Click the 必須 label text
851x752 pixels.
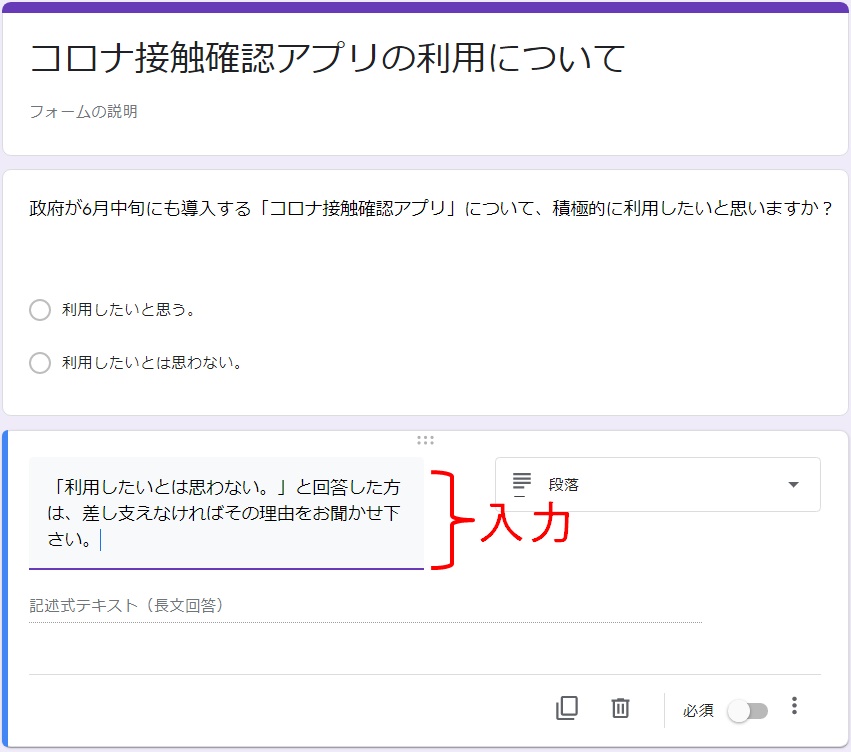click(698, 710)
